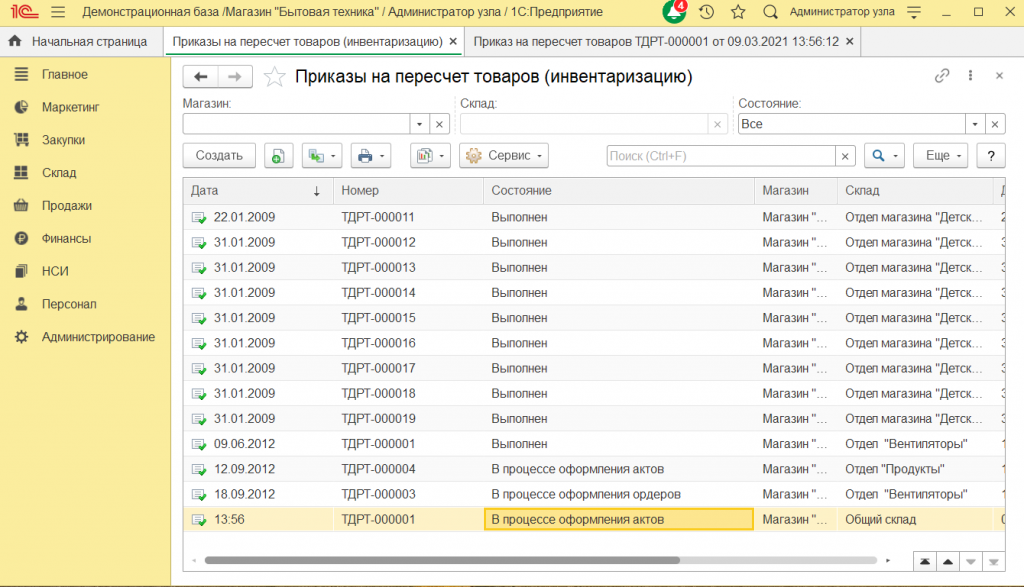Click Общий склад cell in last row
Image resolution: width=1024 pixels, height=587 pixels.
915,520
